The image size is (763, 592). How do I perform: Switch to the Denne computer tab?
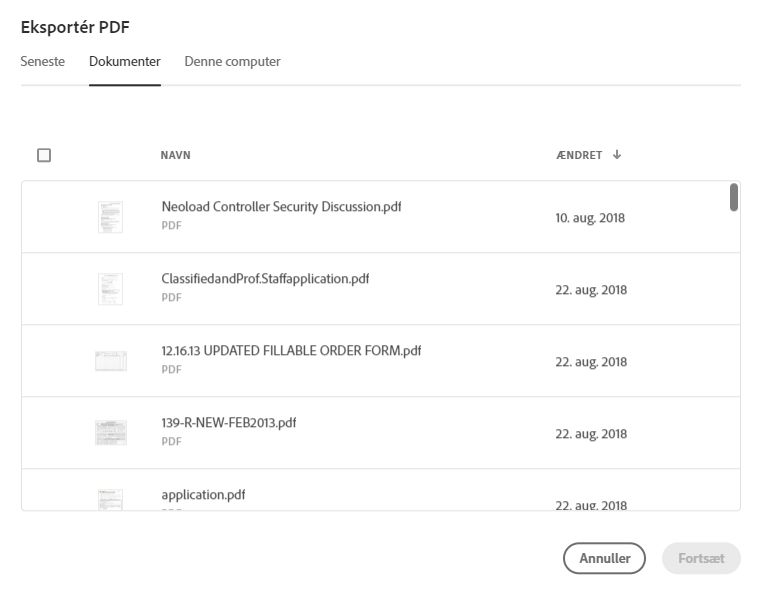[x=232, y=61]
